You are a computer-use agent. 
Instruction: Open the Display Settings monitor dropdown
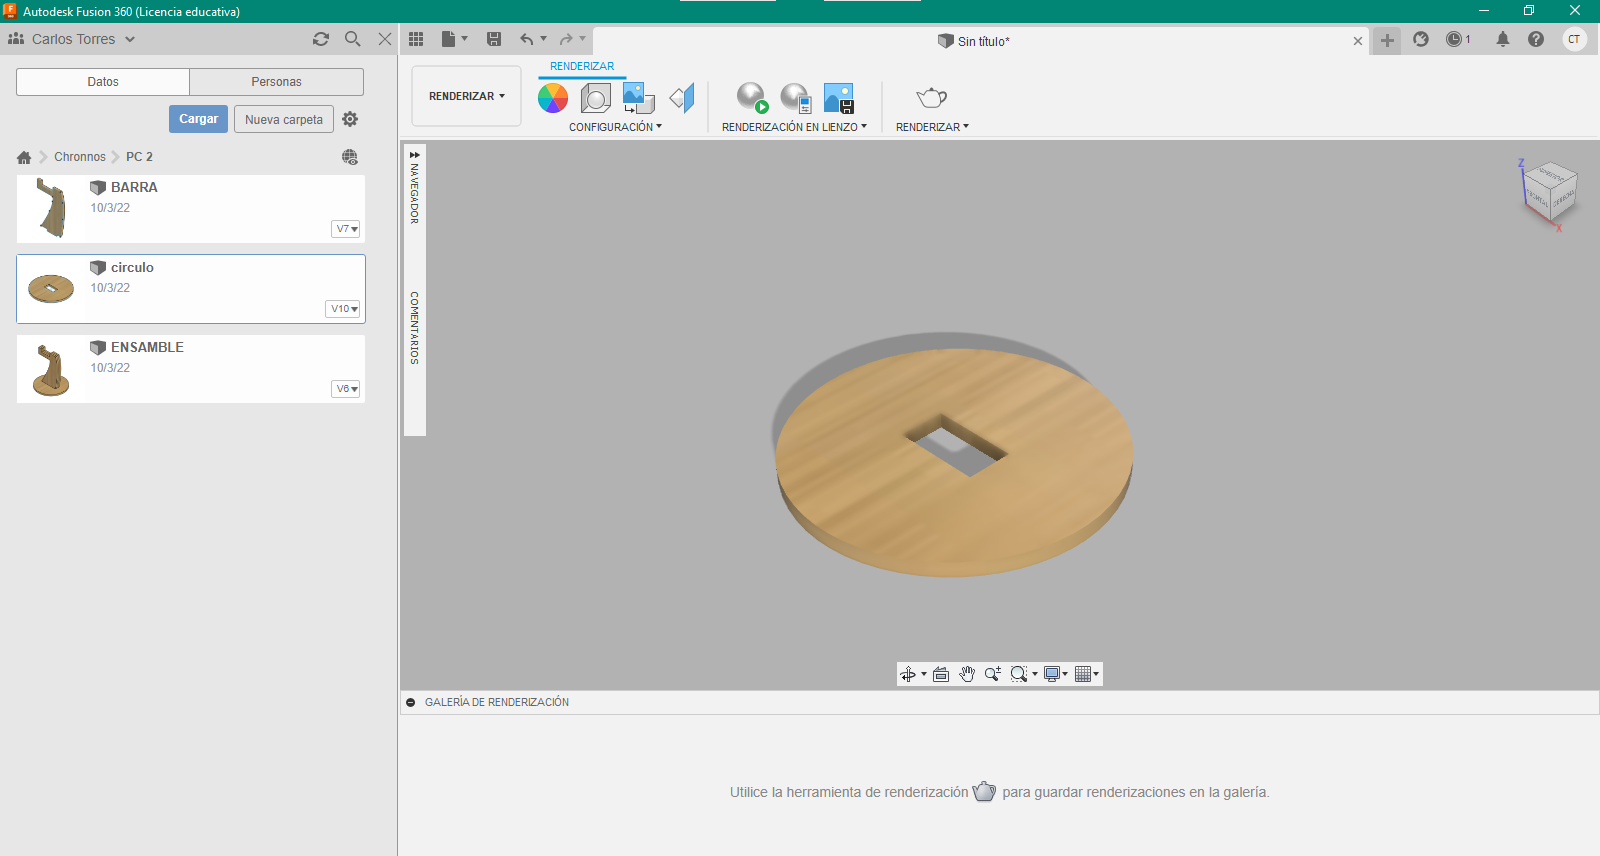click(1056, 674)
